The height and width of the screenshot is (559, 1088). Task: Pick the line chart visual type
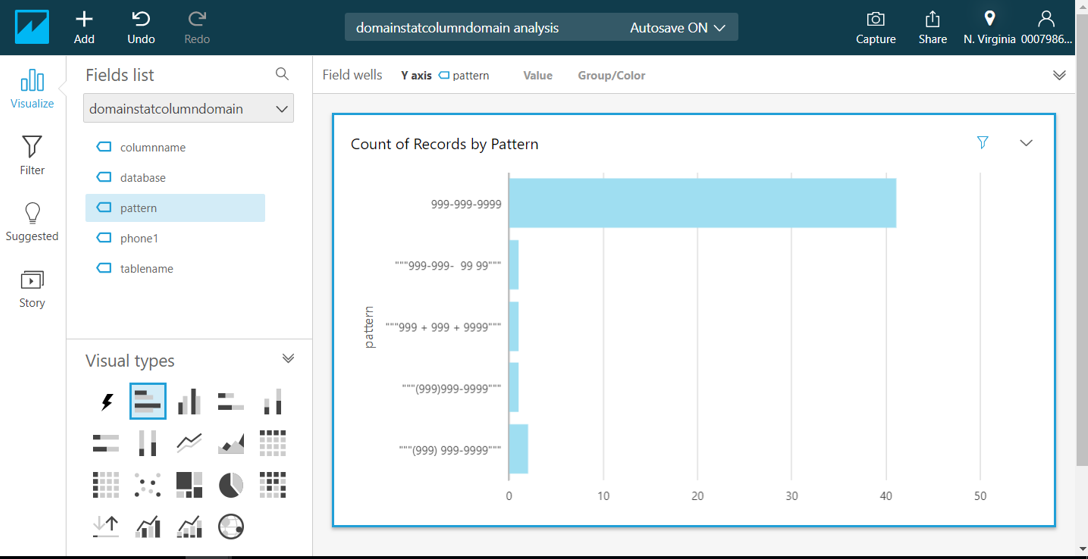pos(189,442)
